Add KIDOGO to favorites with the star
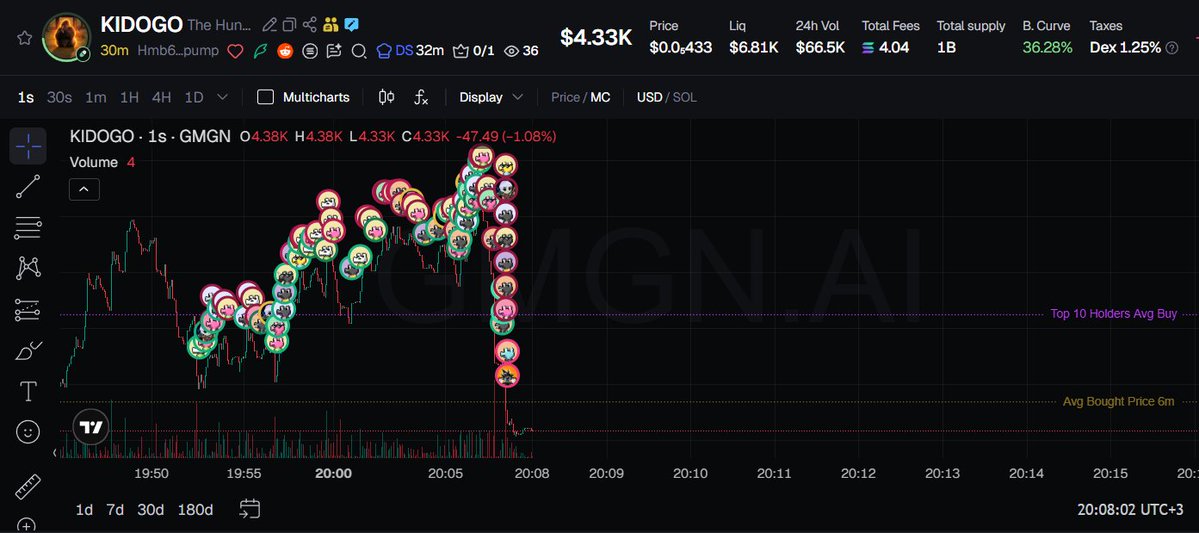 pos(24,37)
